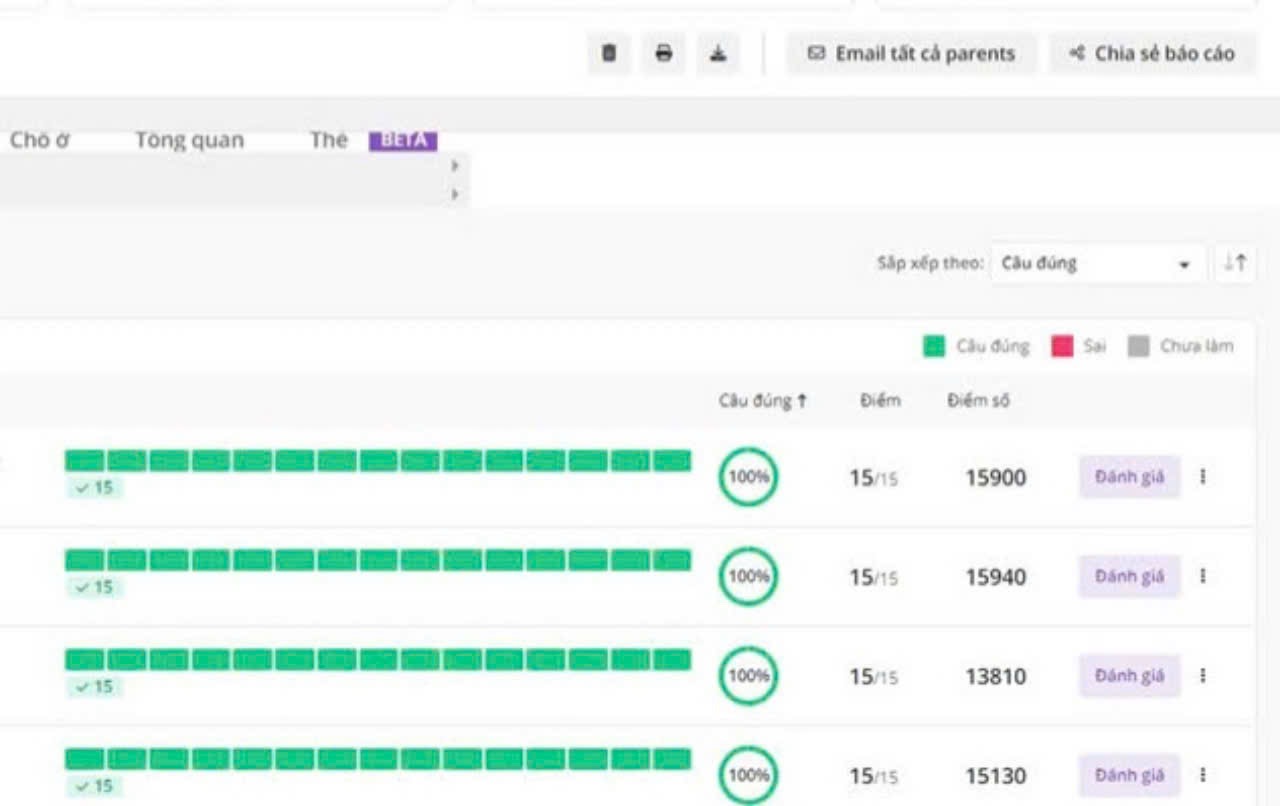1280x806 pixels.
Task: Sort by the 'Câu đúng' column header
Action: point(762,401)
